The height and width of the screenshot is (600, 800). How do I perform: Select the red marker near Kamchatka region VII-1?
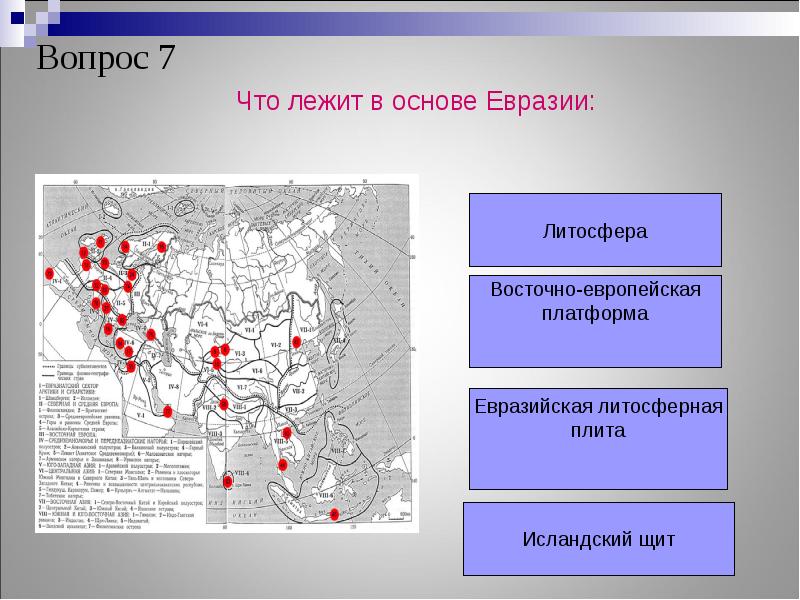[x=296, y=340]
